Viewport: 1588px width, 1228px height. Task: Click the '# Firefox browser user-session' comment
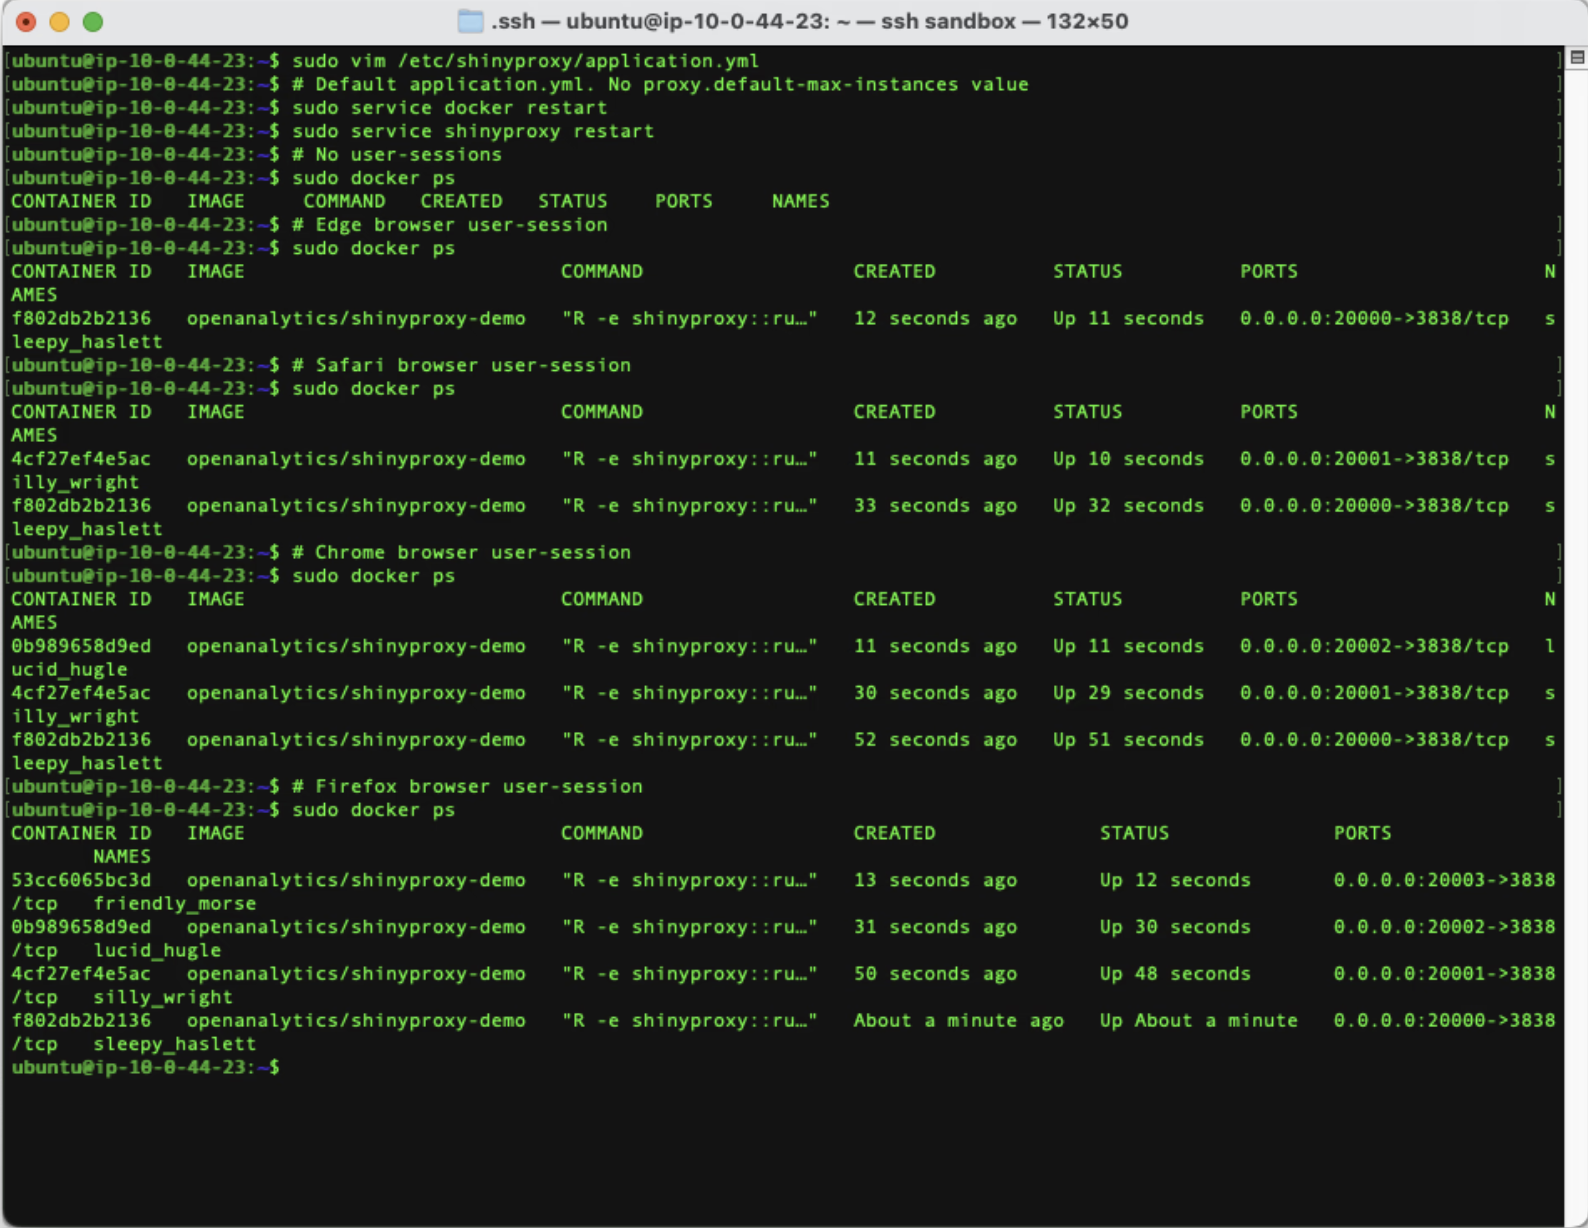[467, 786]
